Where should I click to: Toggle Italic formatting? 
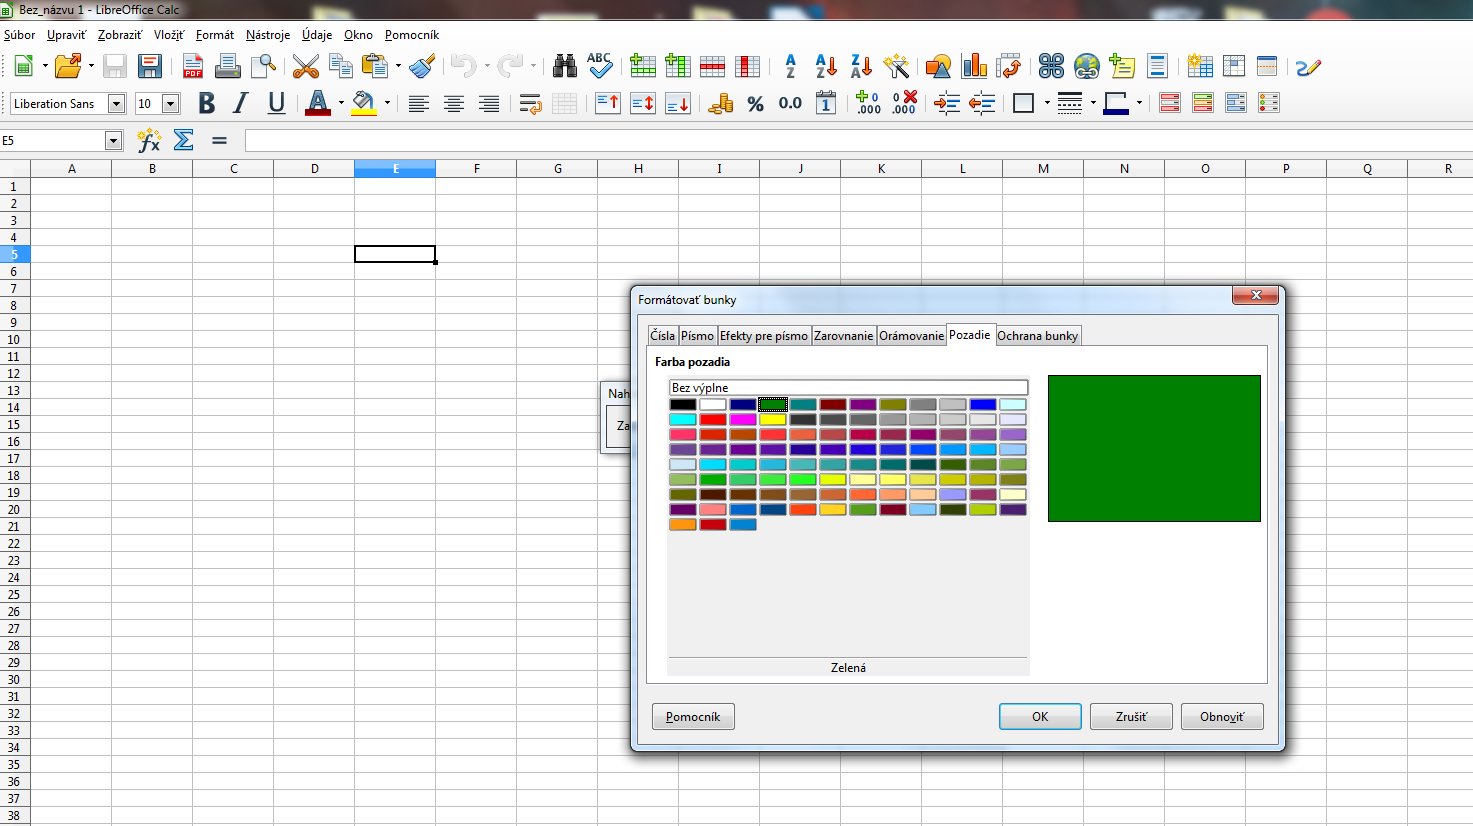(x=241, y=103)
